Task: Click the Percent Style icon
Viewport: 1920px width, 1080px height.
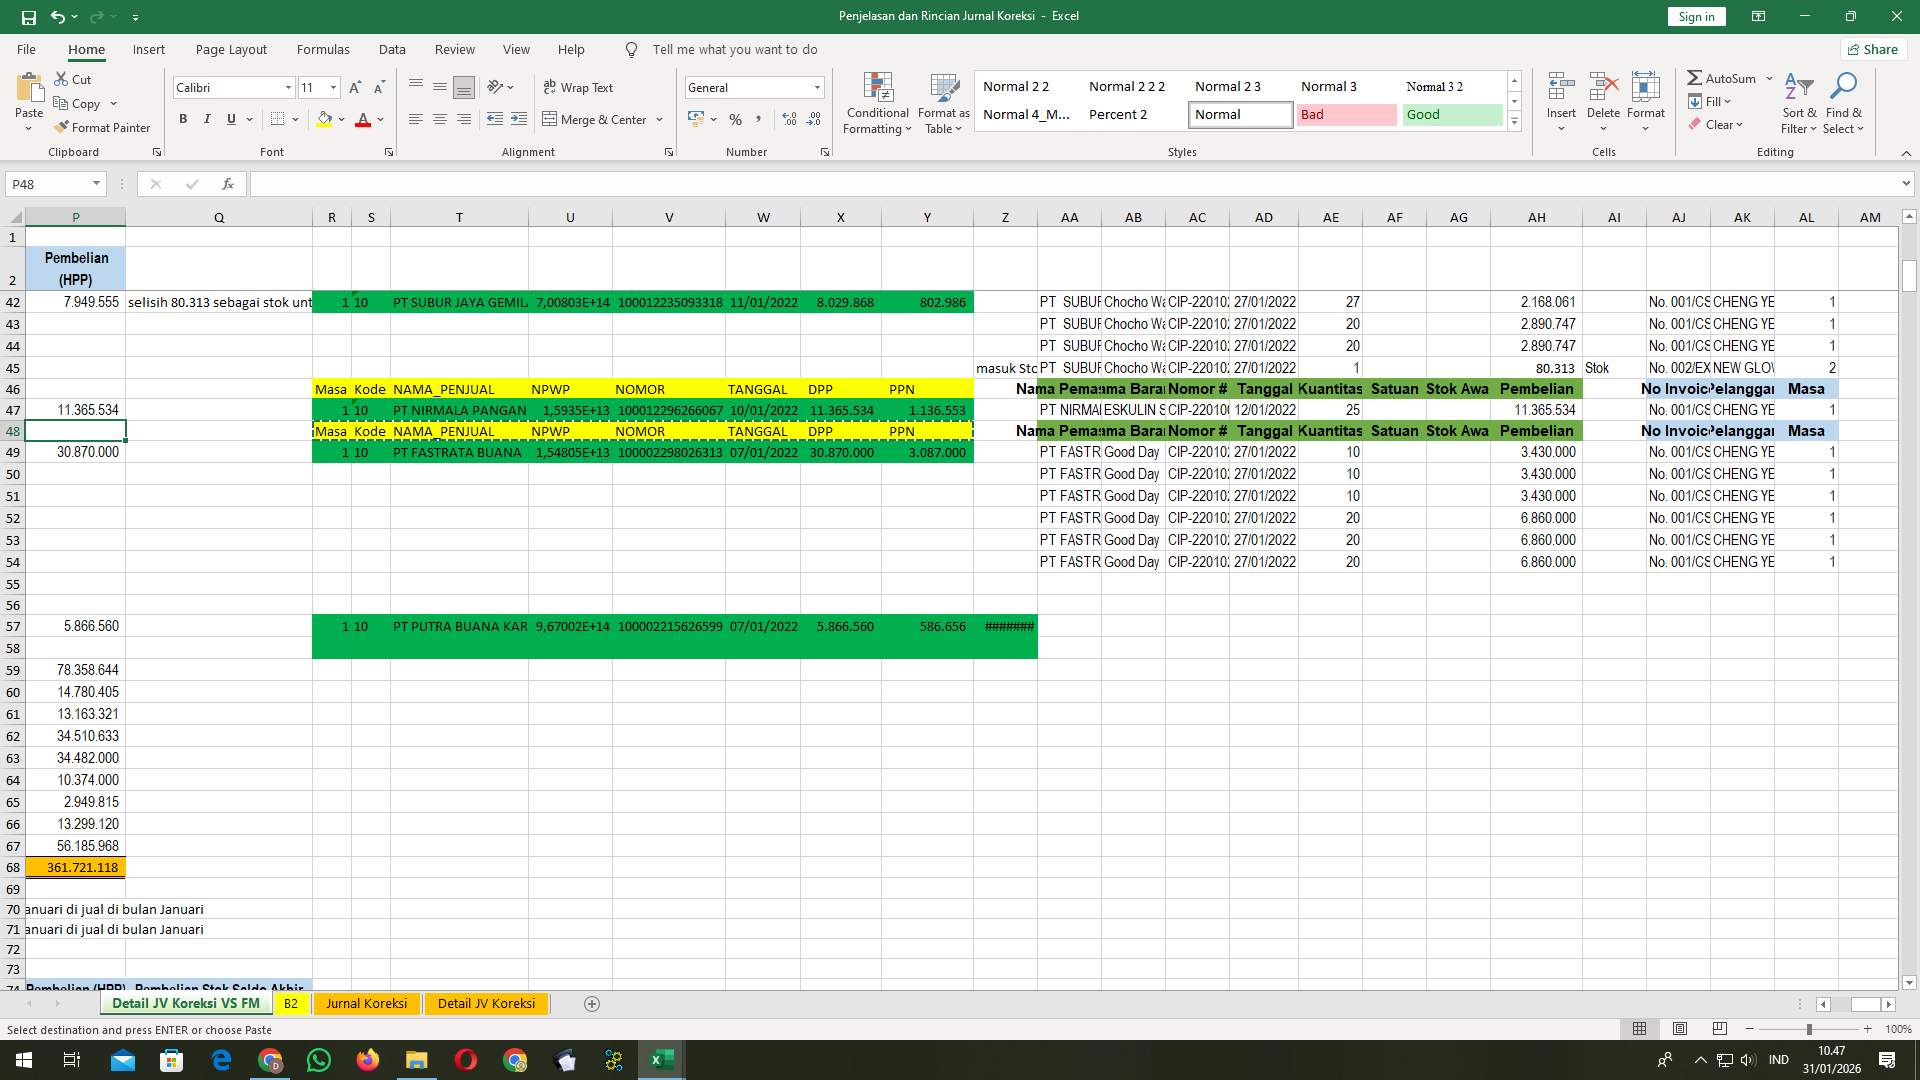Action: click(x=736, y=119)
